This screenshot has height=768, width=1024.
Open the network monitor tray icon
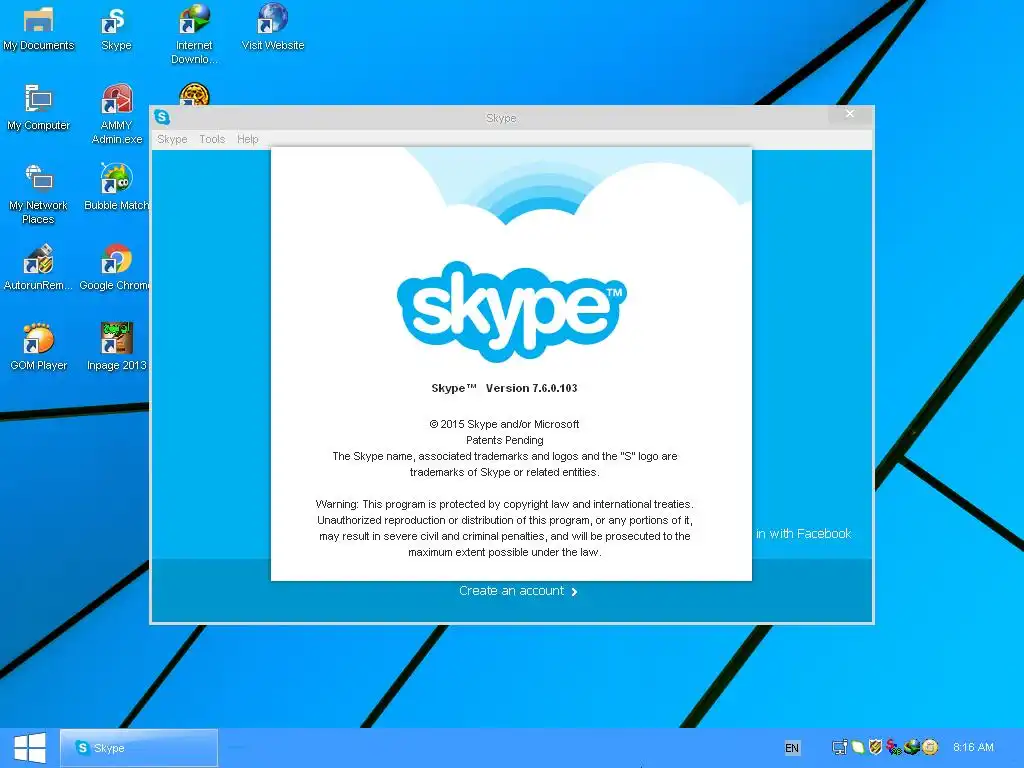point(840,747)
